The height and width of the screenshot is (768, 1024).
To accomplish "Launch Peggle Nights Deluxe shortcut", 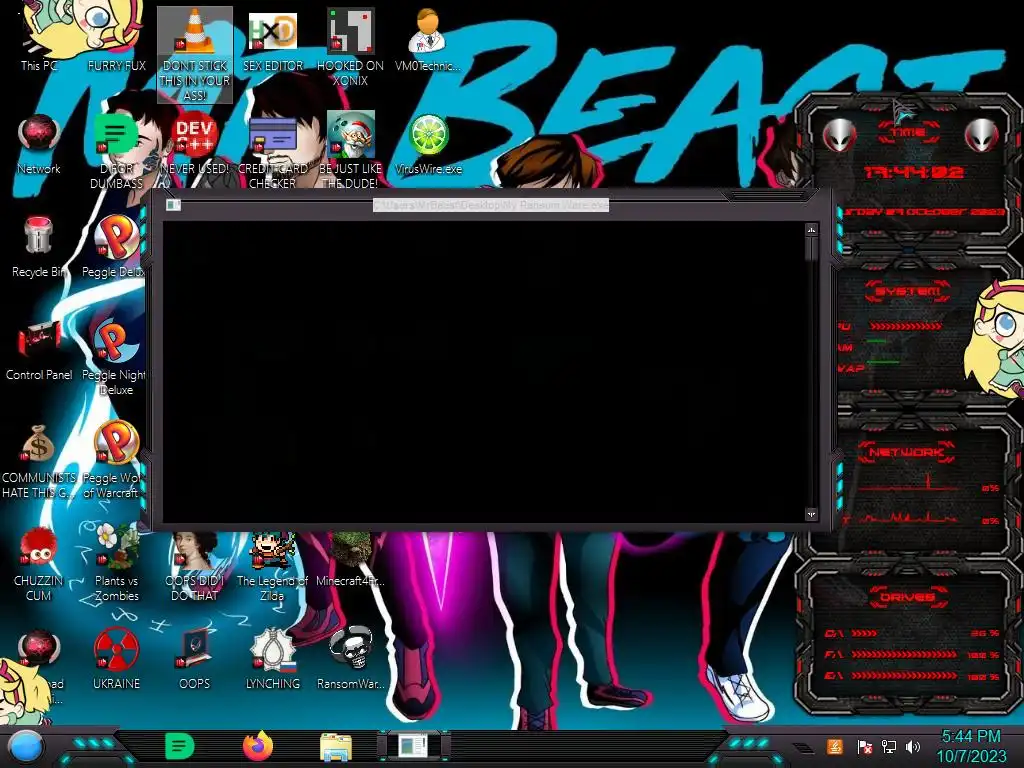I will point(115,358).
